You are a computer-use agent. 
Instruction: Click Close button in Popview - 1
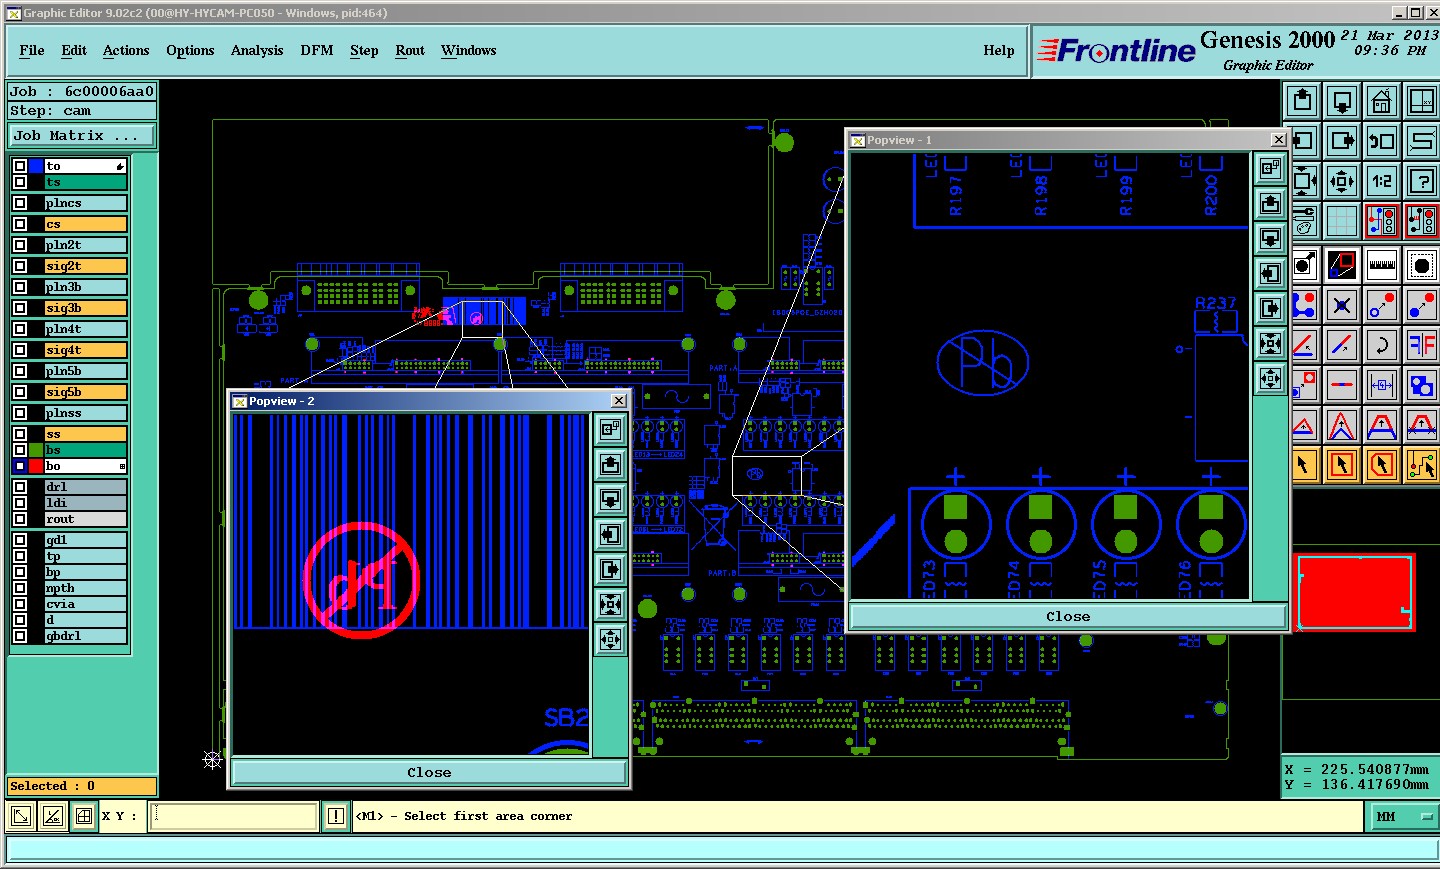(1068, 616)
